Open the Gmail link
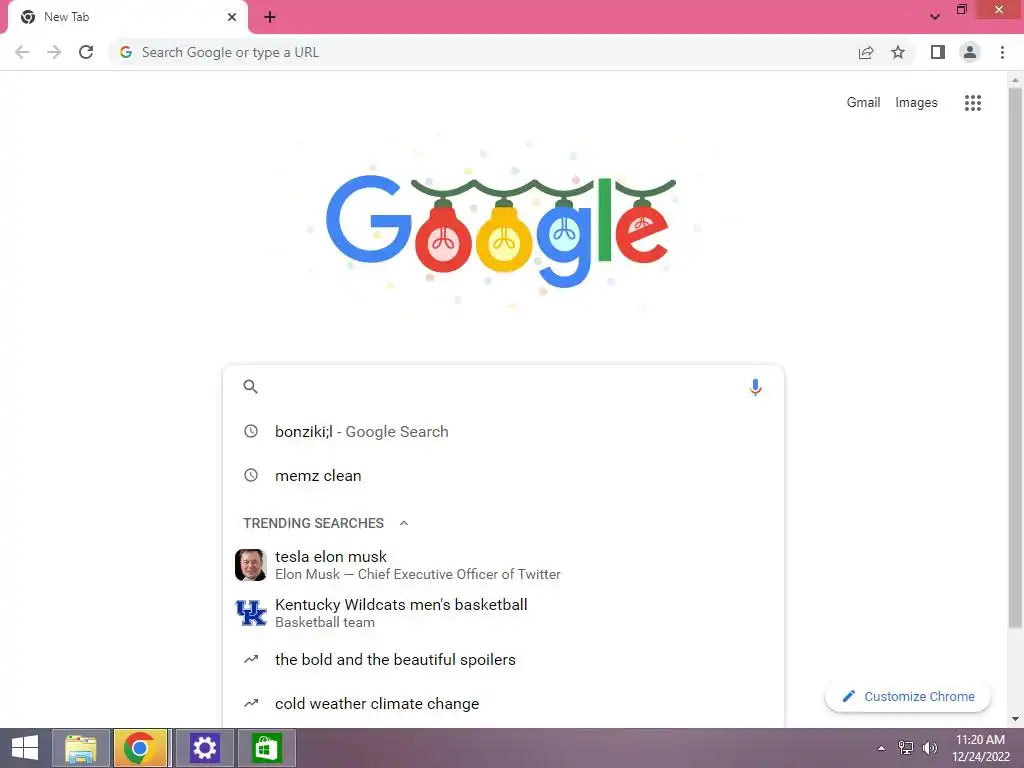This screenshot has height=768, width=1024. point(863,103)
